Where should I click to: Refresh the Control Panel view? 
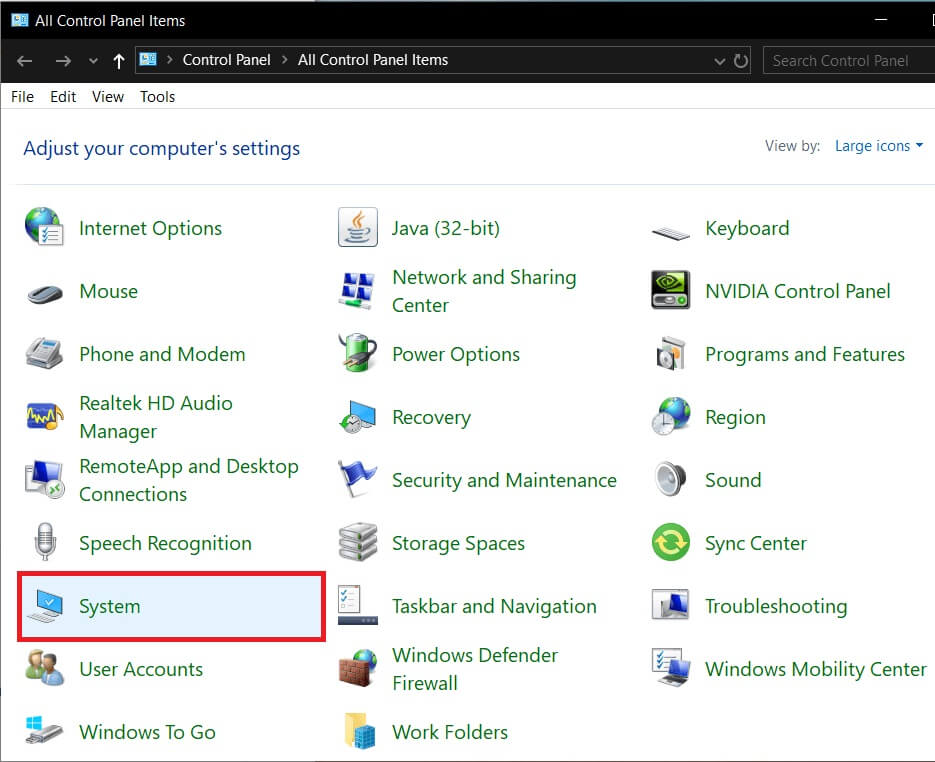point(741,61)
